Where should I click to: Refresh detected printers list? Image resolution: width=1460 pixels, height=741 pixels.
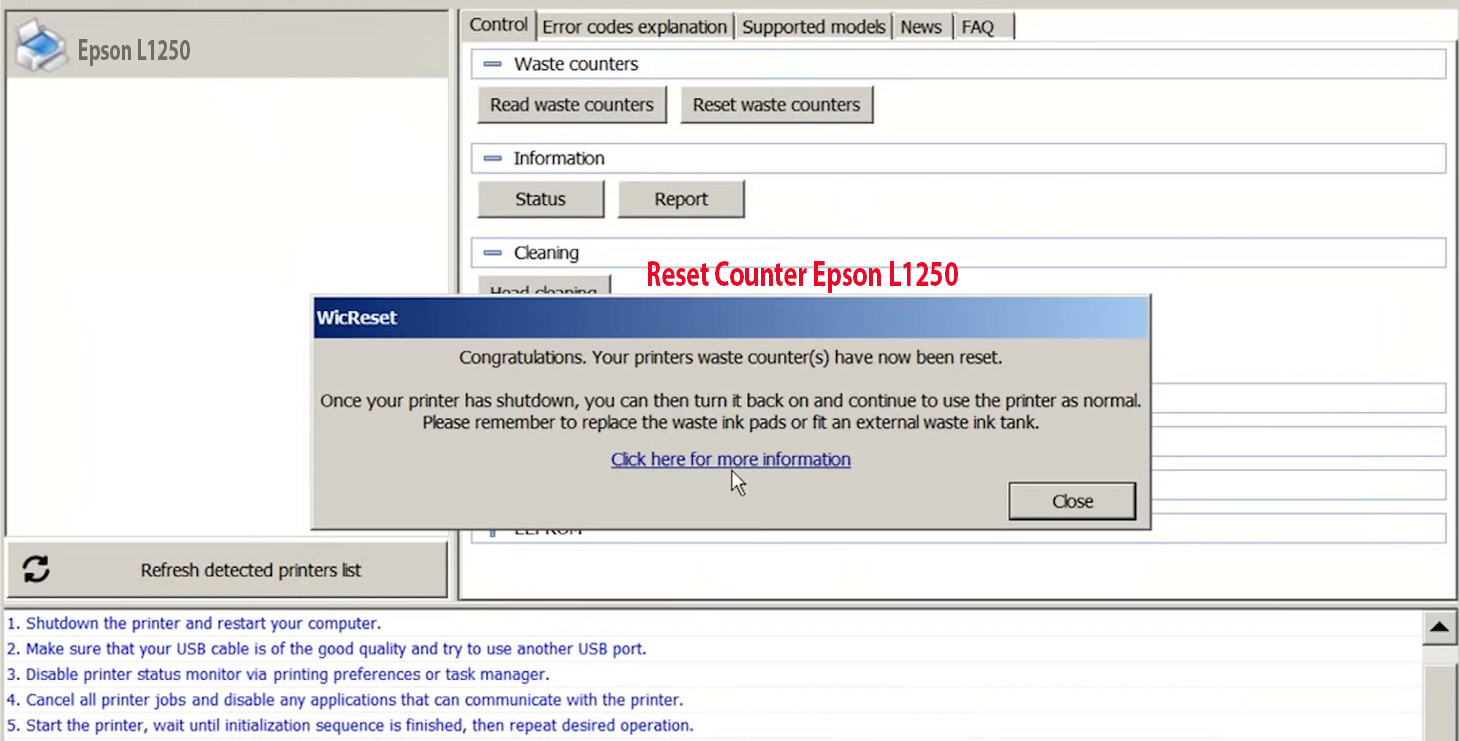pyautogui.click(x=227, y=569)
